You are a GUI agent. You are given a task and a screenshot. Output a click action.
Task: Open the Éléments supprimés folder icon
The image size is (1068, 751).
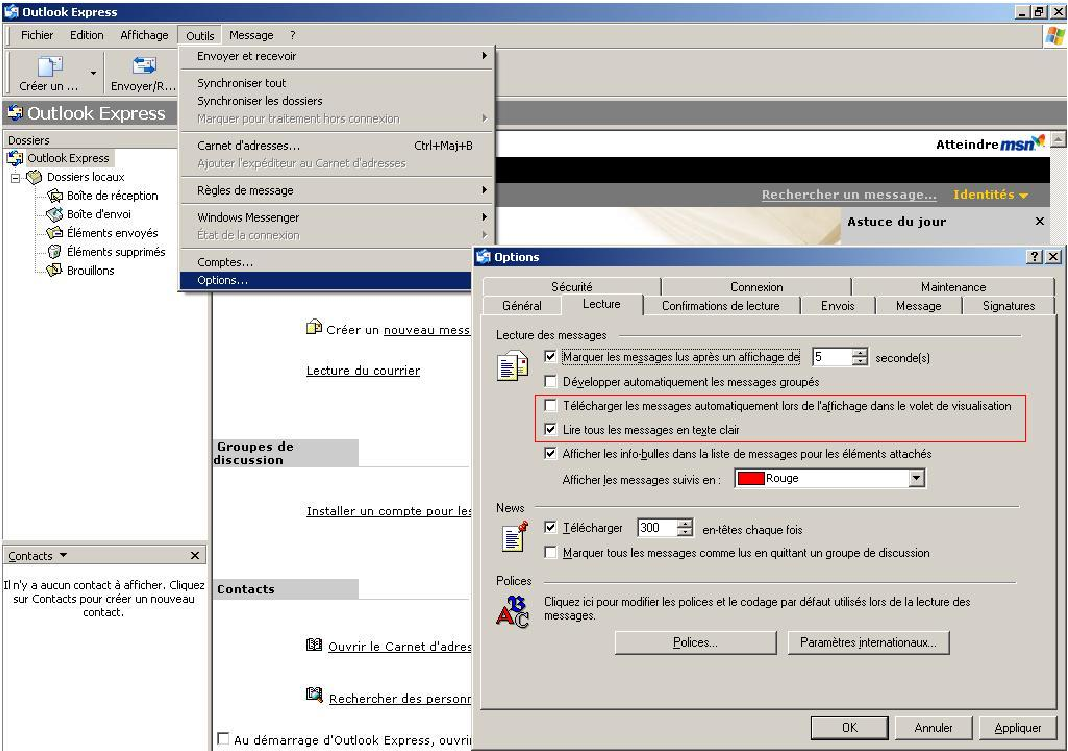(x=54, y=252)
